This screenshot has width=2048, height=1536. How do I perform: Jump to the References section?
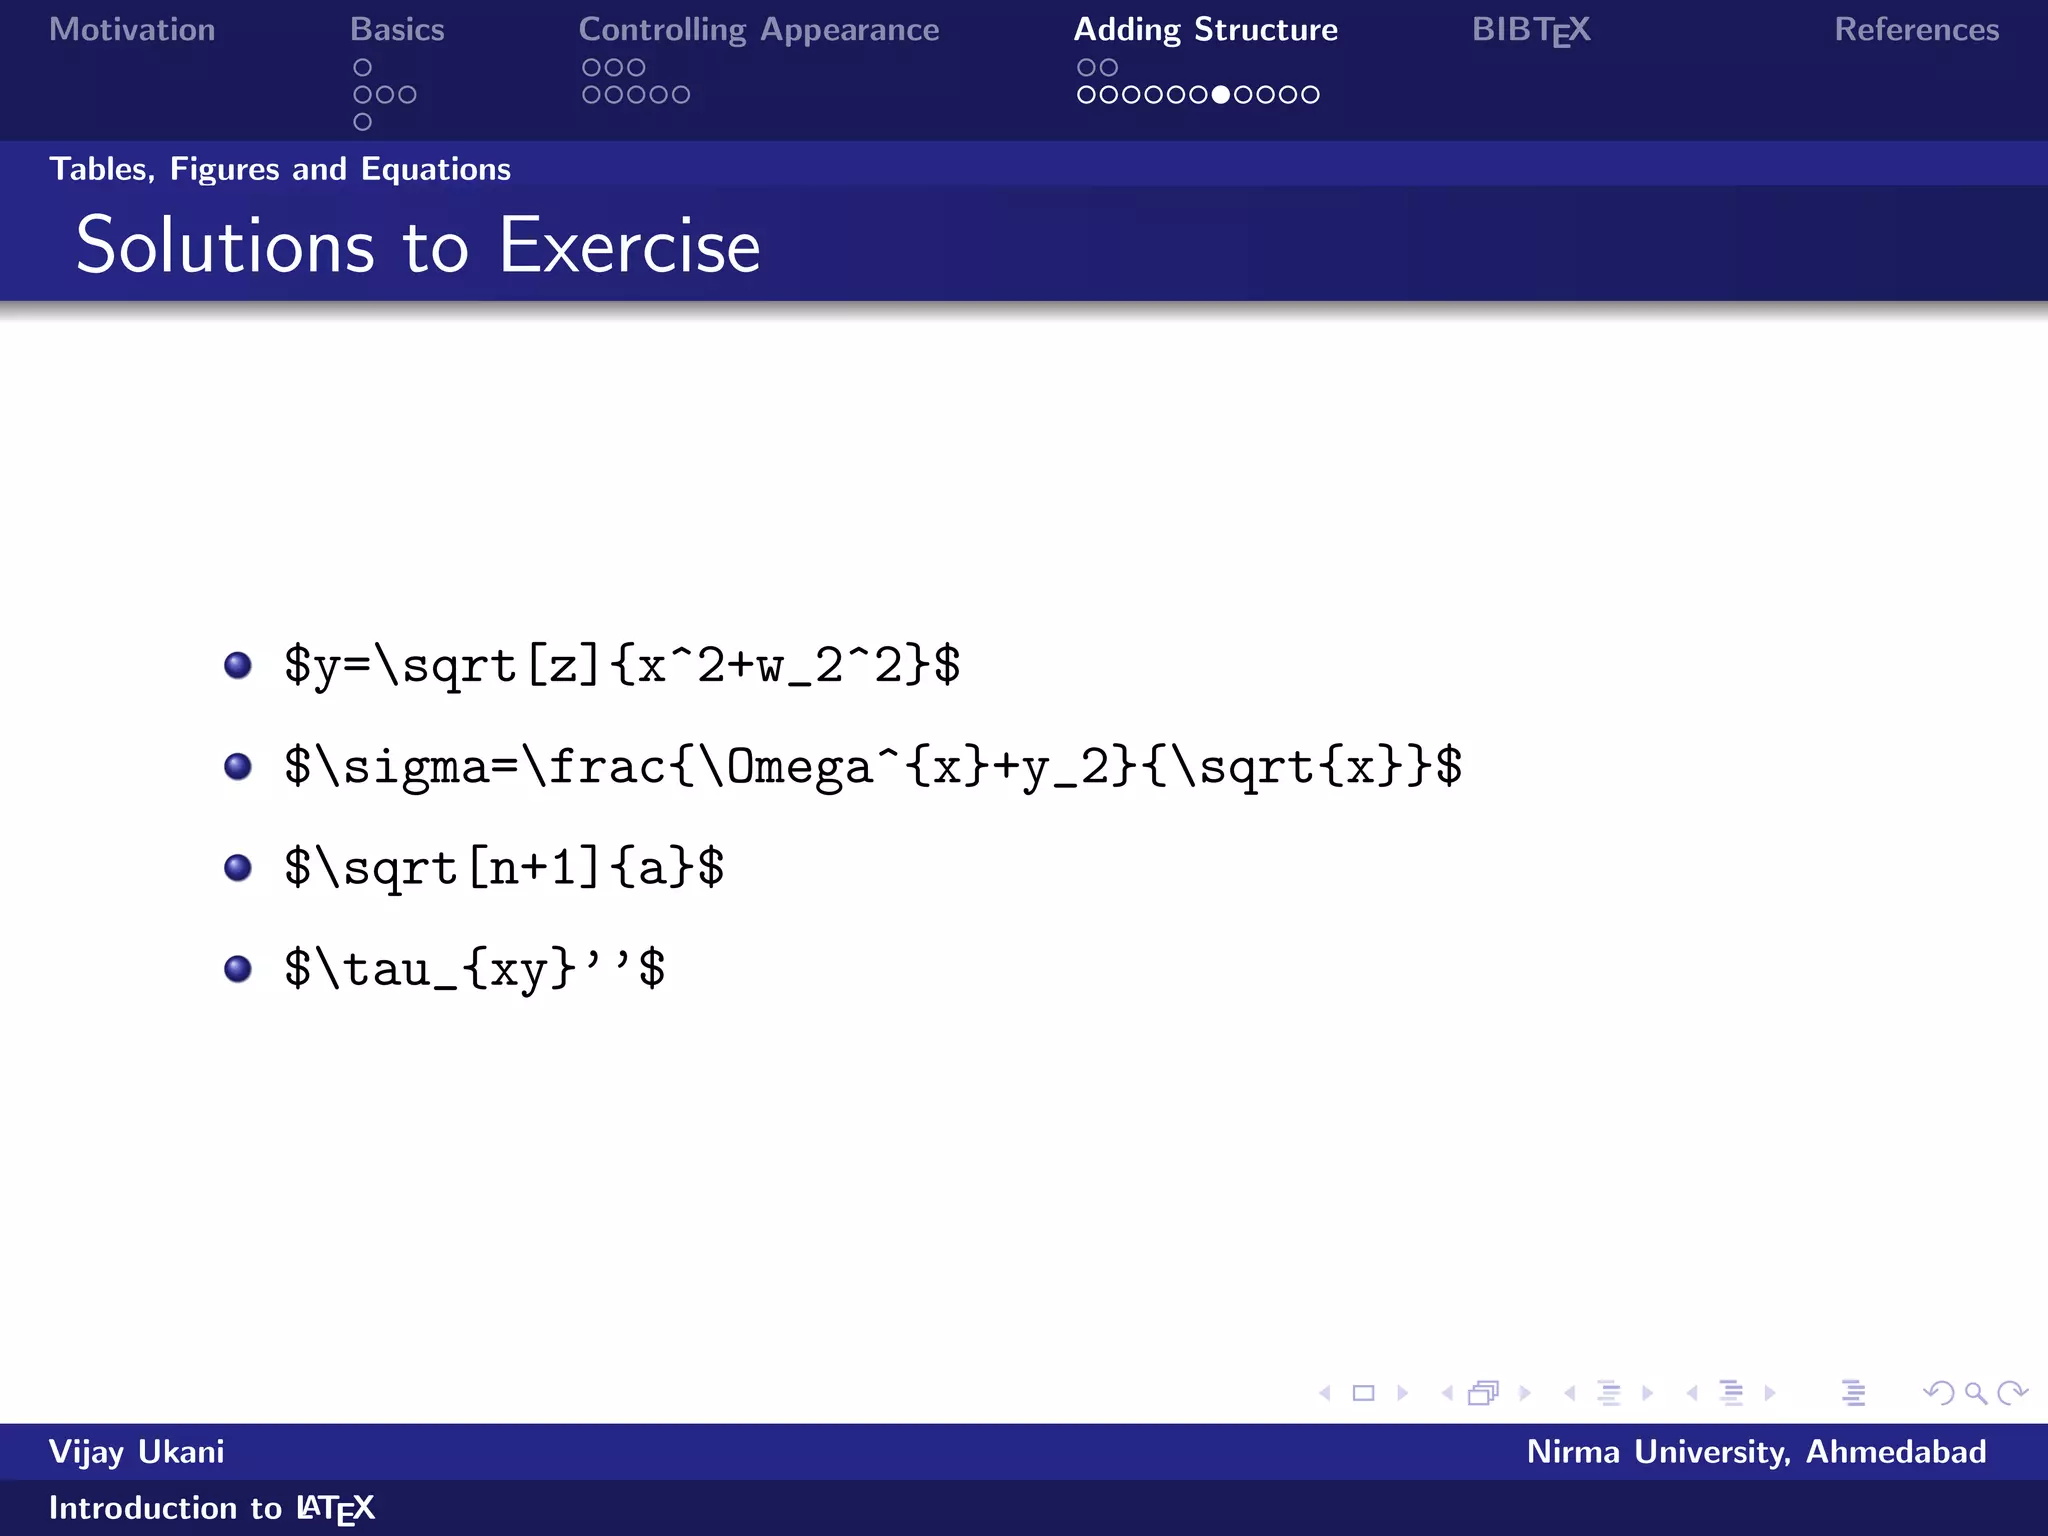pyautogui.click(x=1916, y=30)
